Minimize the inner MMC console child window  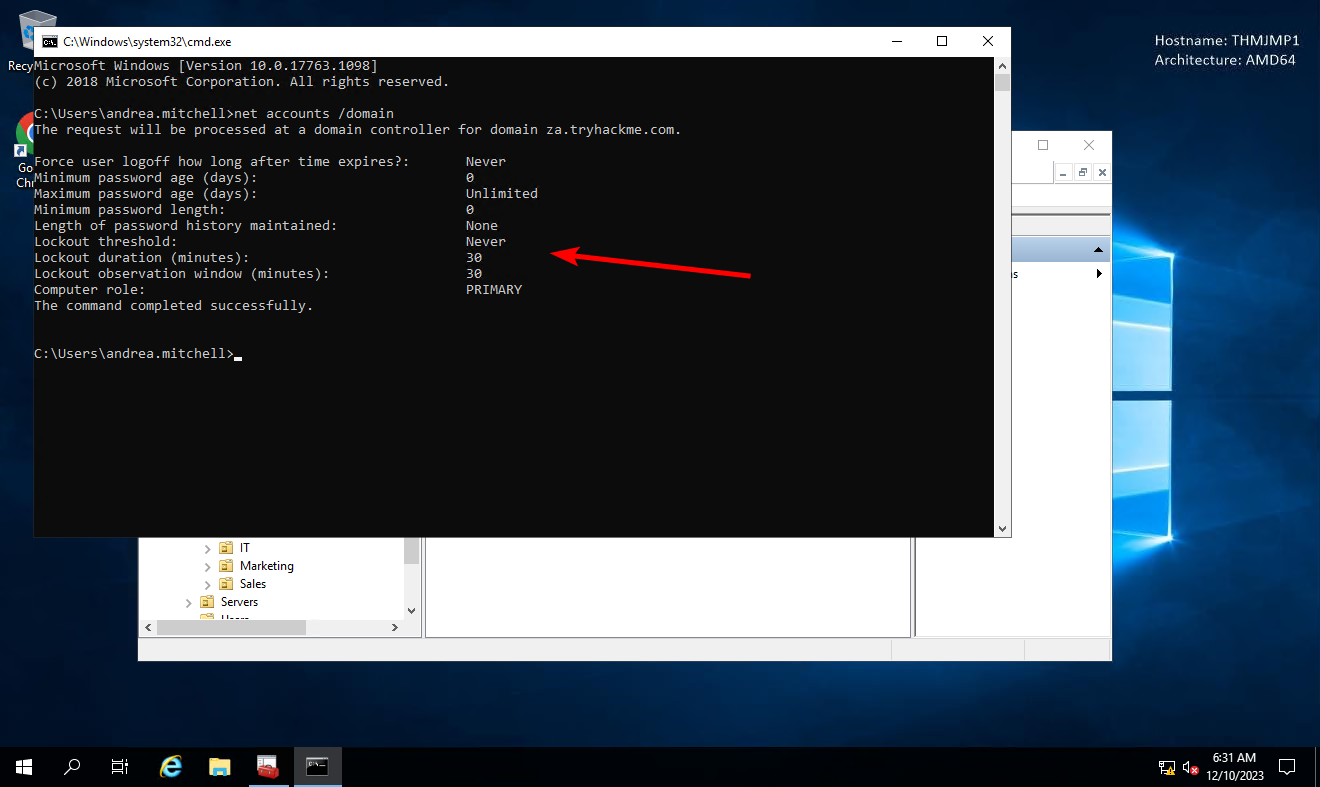coord(1064,172)
